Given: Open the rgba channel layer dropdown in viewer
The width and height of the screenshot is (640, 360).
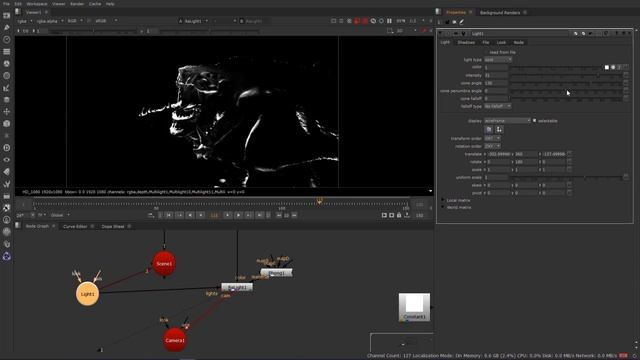Looking at the screenshot, I should (25, 21).
